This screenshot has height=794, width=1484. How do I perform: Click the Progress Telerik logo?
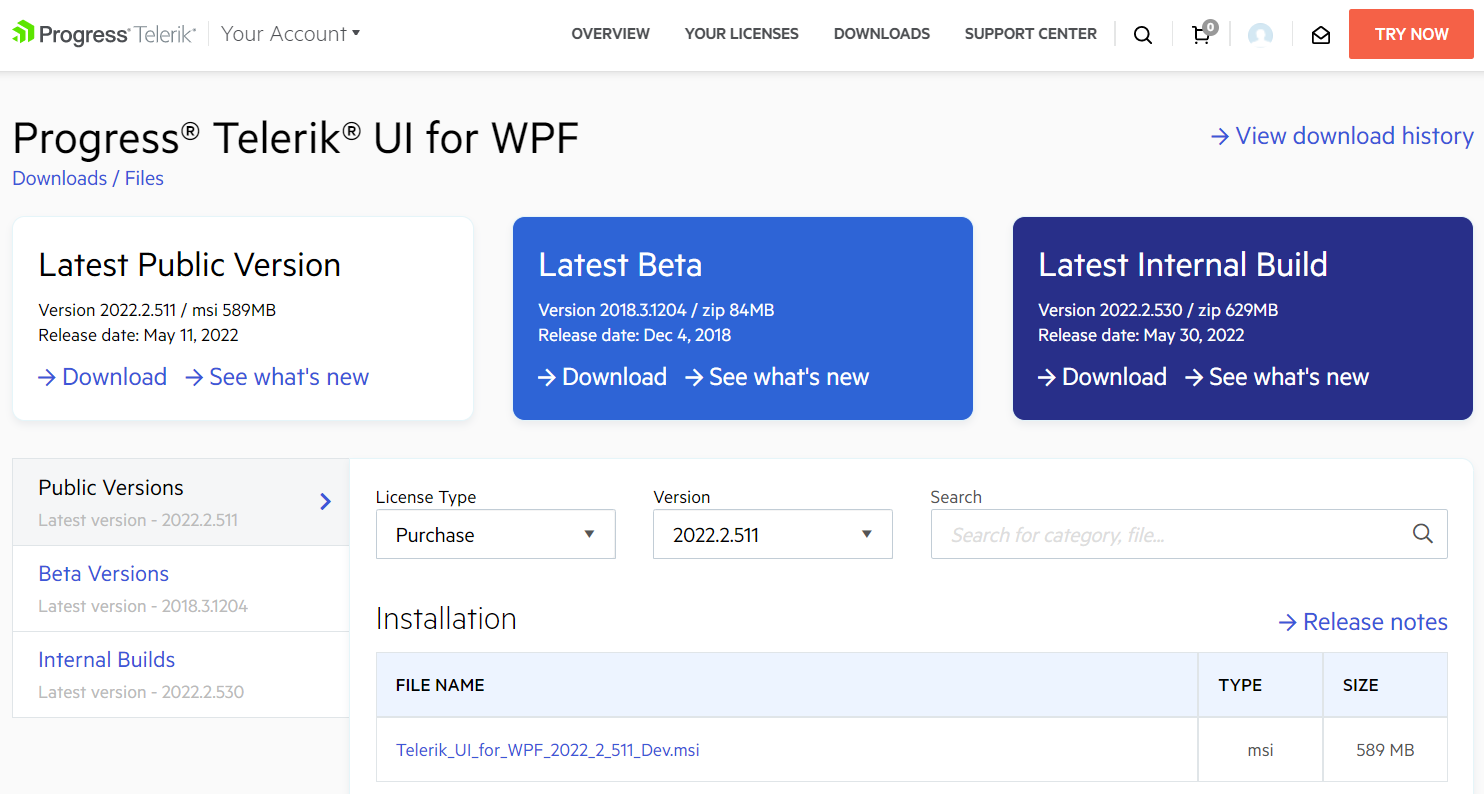104,34
